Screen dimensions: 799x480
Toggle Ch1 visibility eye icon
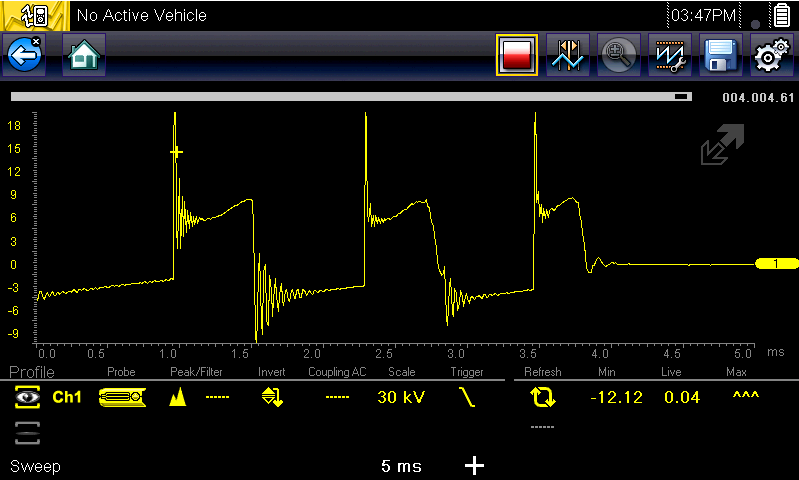pos(27,397)
